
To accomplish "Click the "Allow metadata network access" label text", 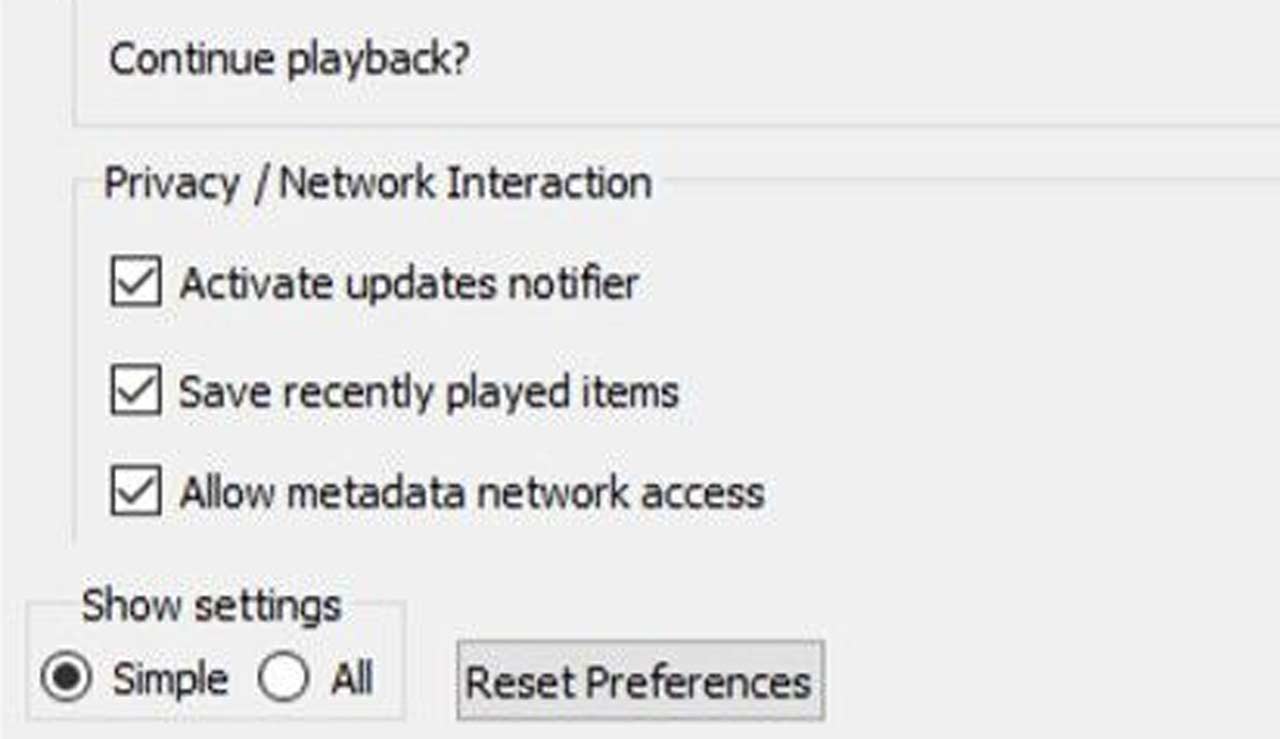I will tap(471, 493).
